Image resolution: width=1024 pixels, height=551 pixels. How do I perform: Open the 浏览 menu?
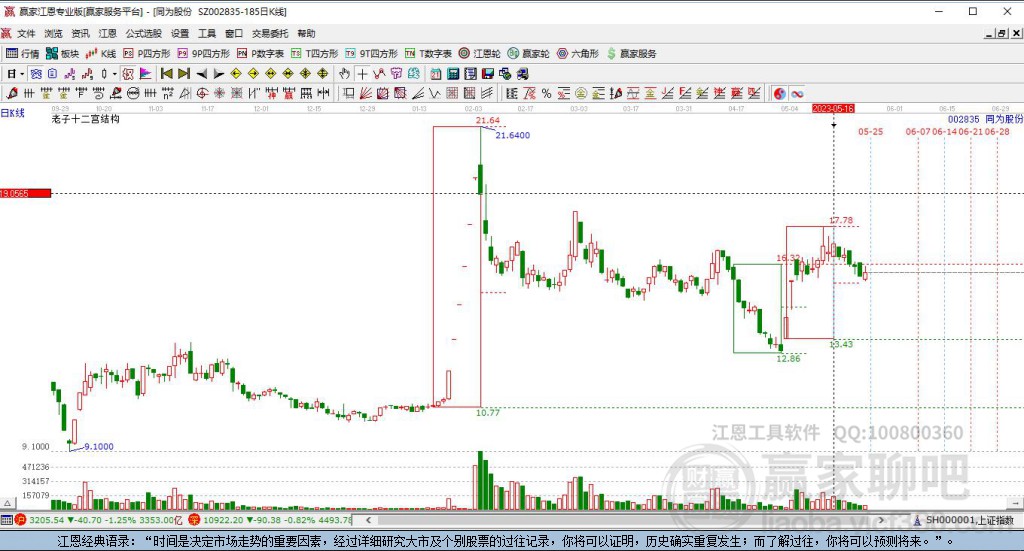point(54,33)
